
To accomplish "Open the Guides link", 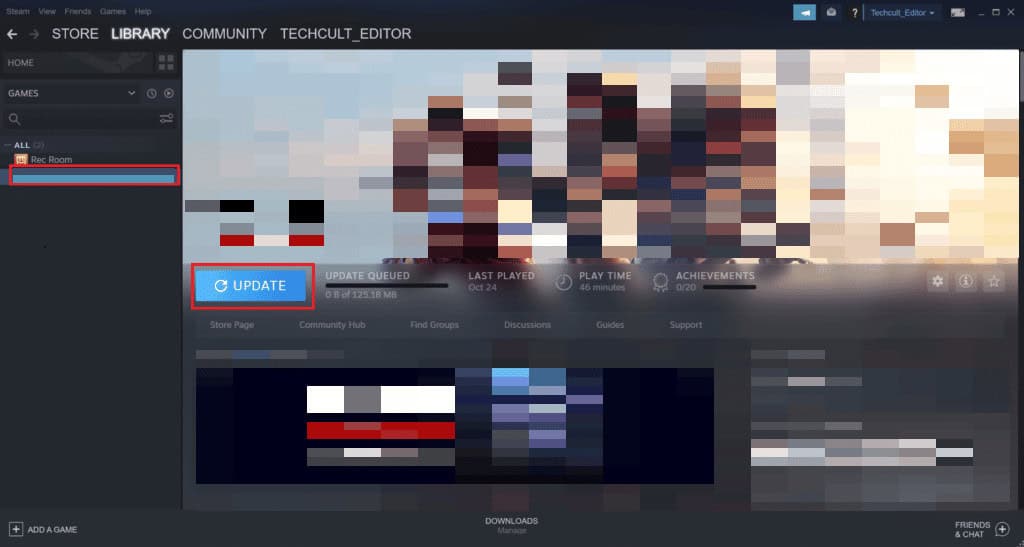I will 610,324.
